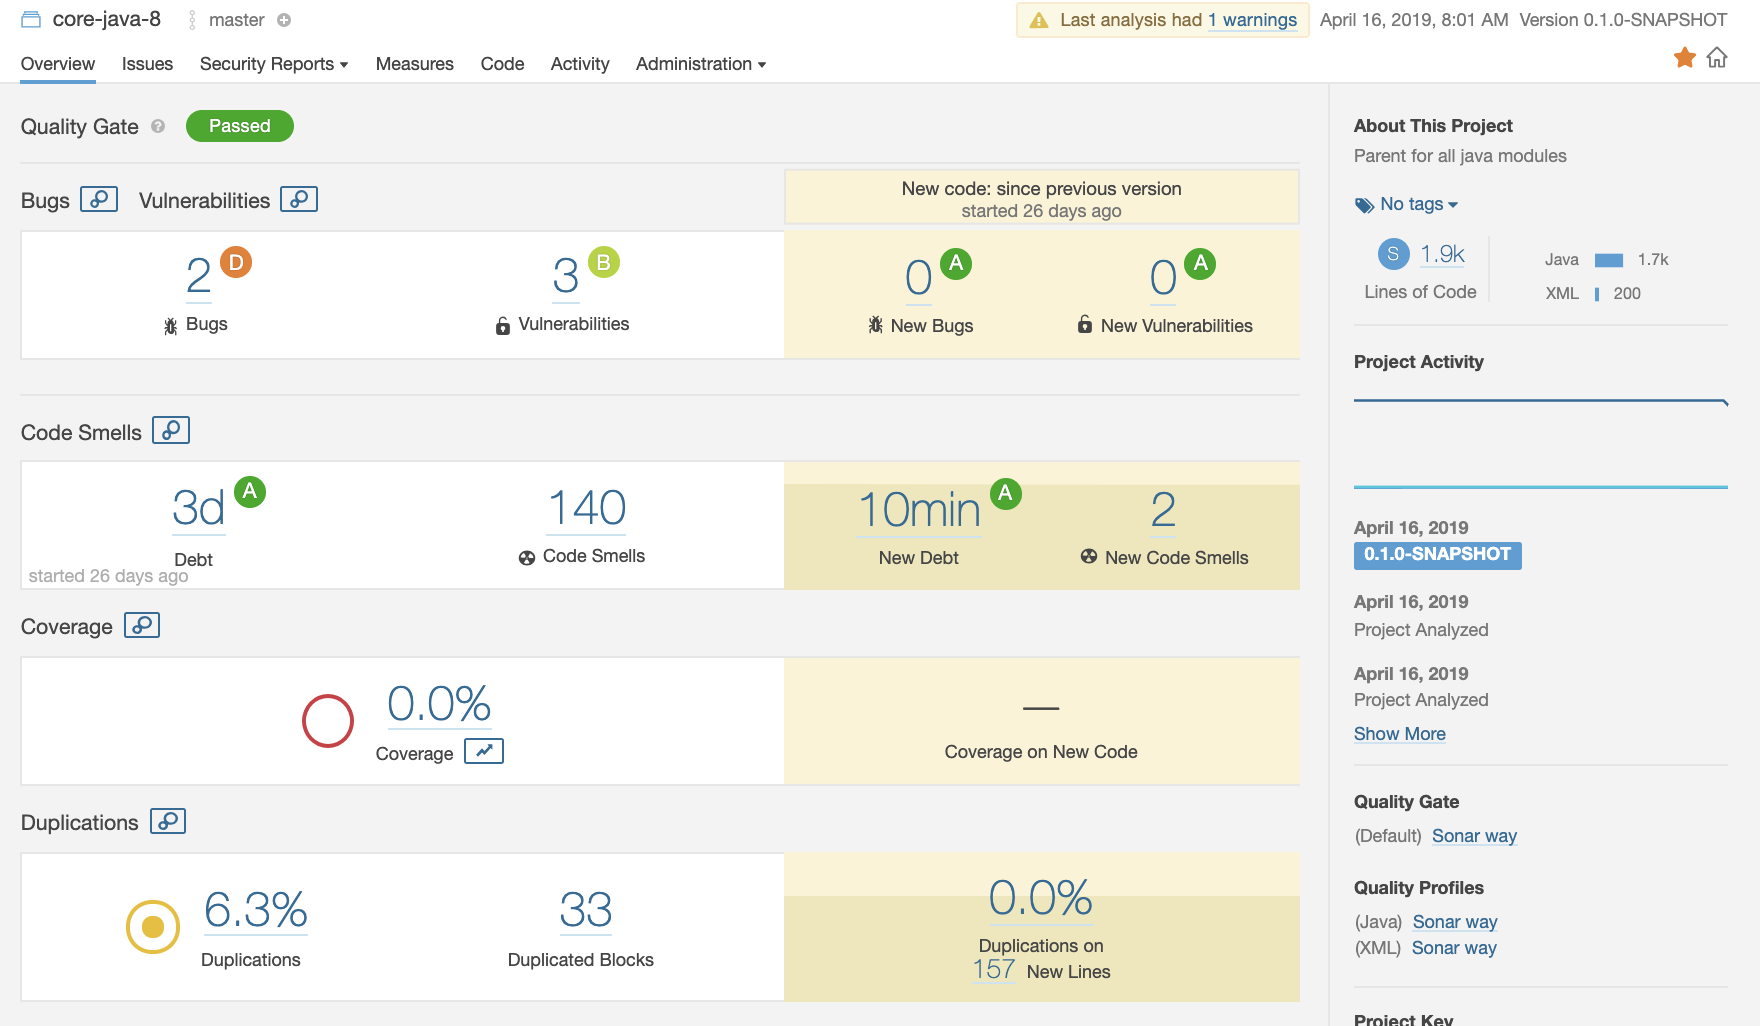1760x1026 pixels.
Task: Open the Measures tab
Action: [x=415, y=64]
